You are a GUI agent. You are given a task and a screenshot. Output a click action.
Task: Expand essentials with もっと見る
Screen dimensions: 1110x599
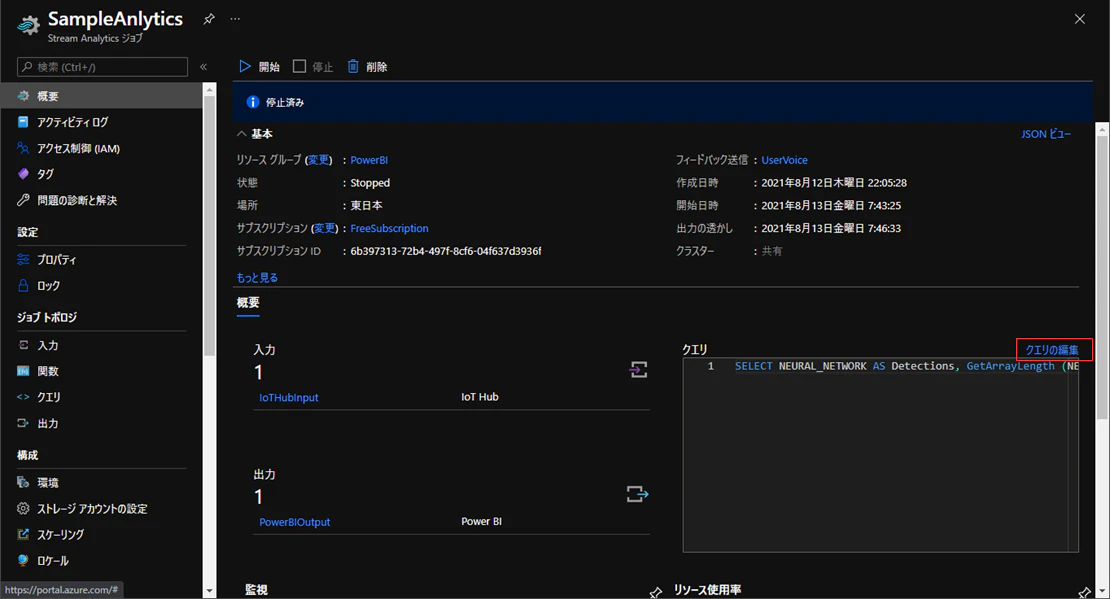click(x=257, y=278)
